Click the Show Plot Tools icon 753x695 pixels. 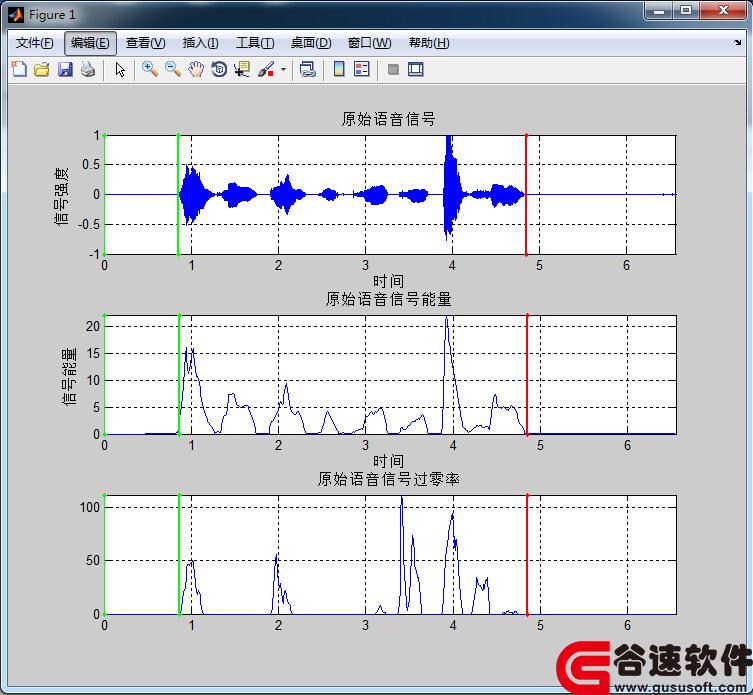coord(415,70)
